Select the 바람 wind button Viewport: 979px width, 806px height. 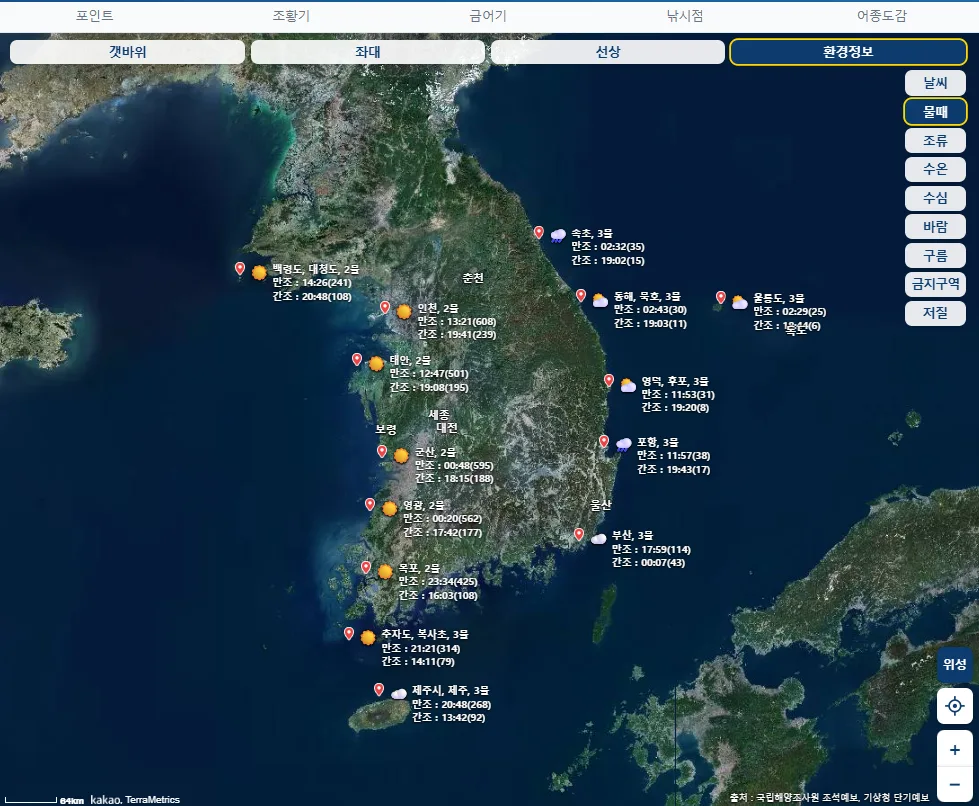click(935, 227)
